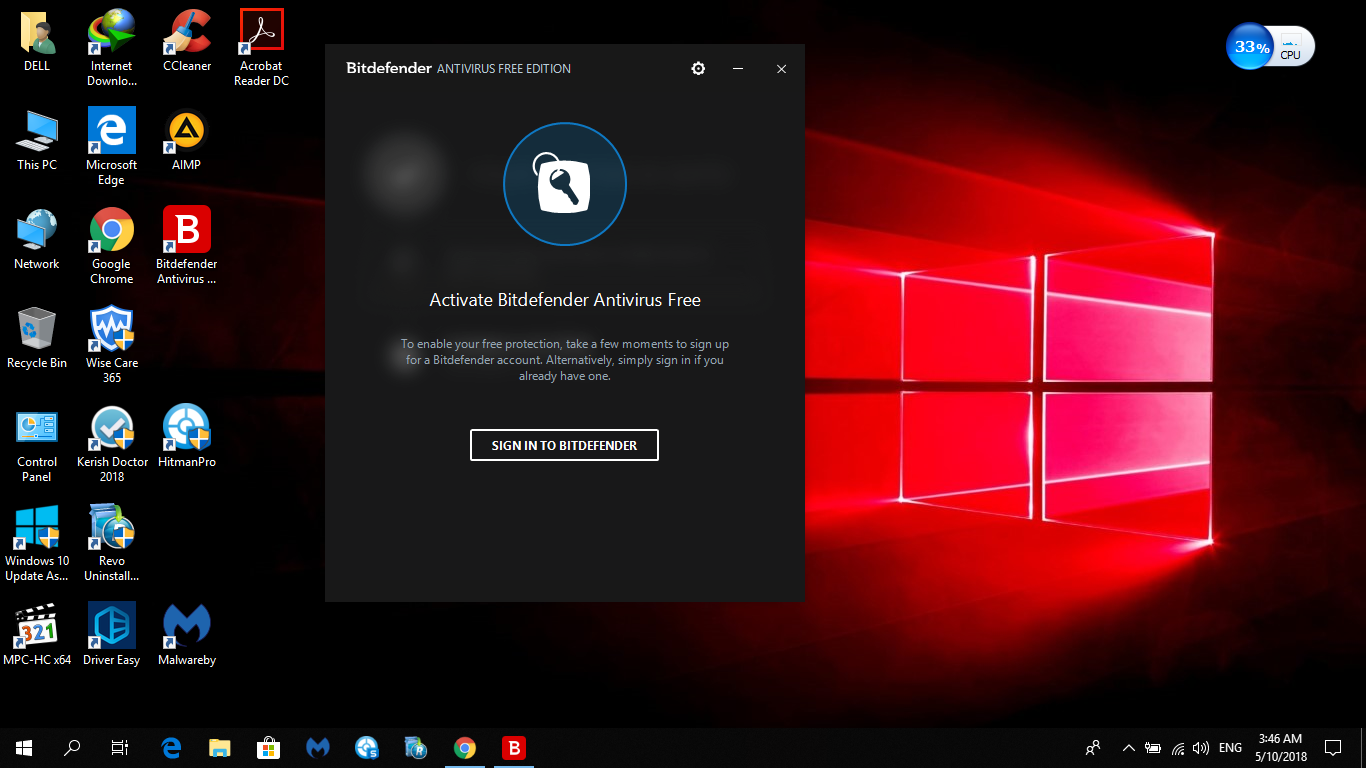Open Edge from the taskbar
The image size is (1366, 768).
[171, 747]
